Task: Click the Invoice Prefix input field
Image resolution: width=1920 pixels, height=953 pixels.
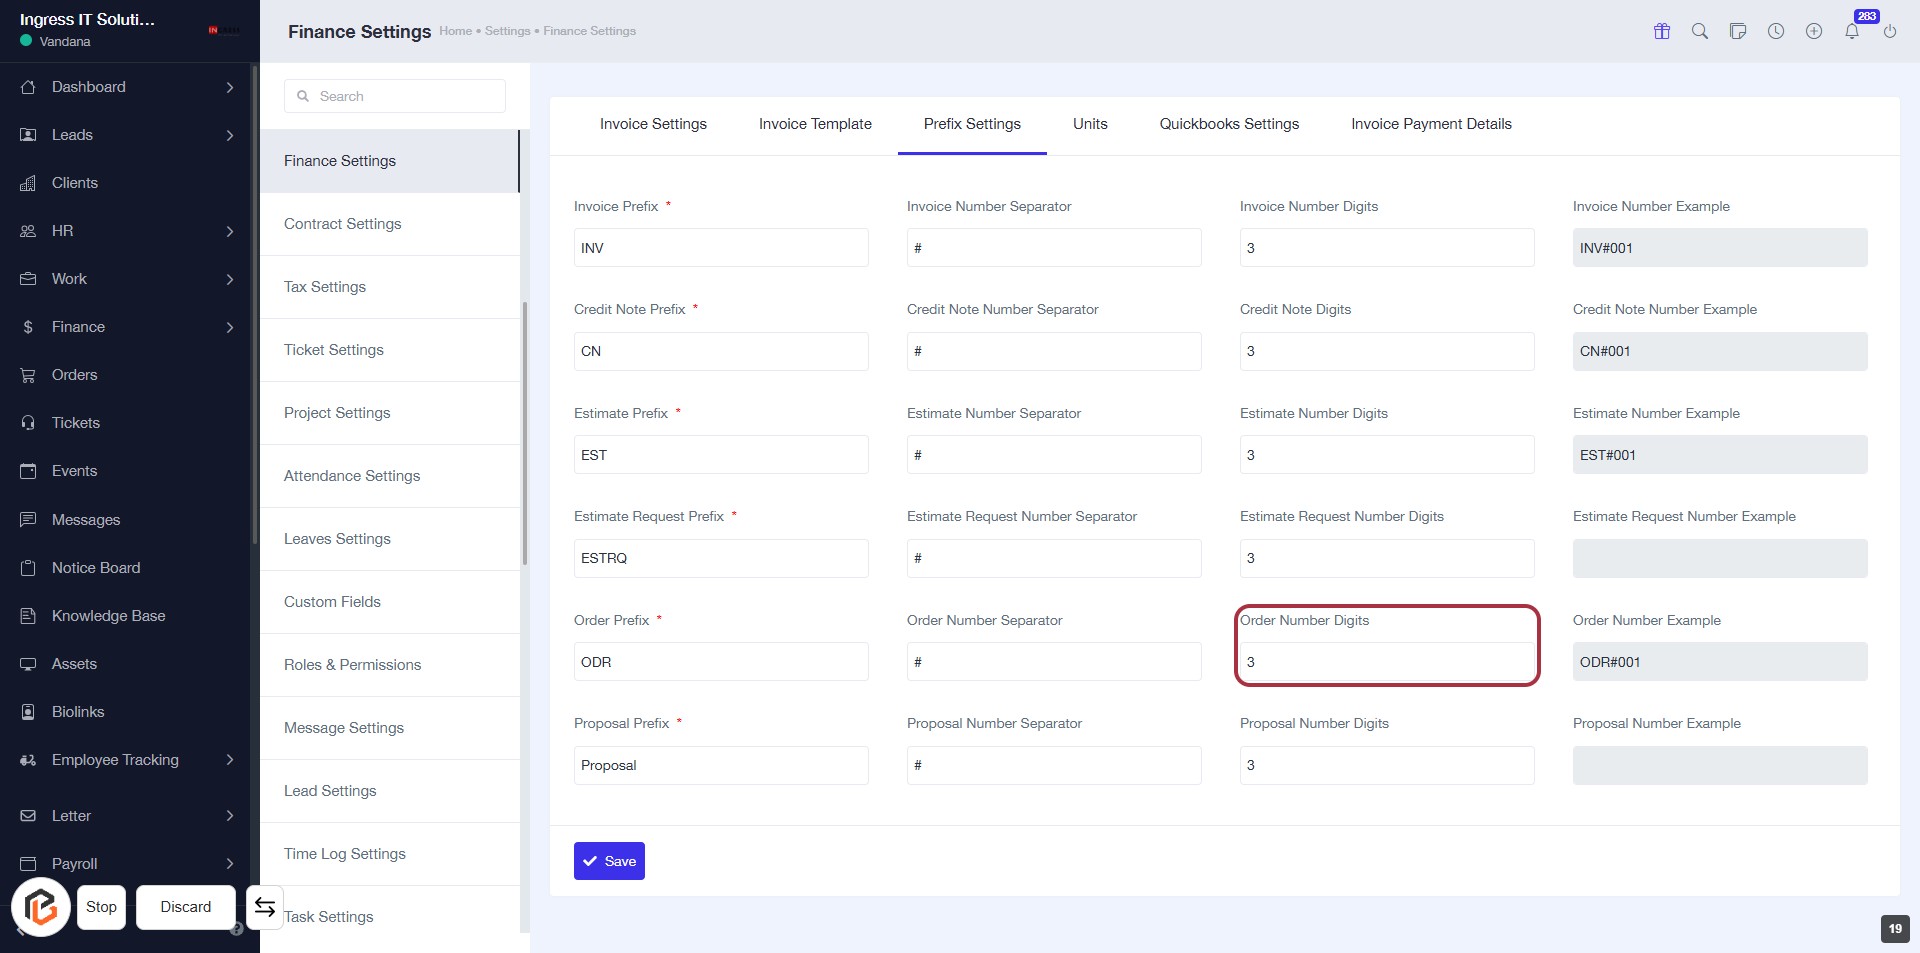Action: point(720,248)
